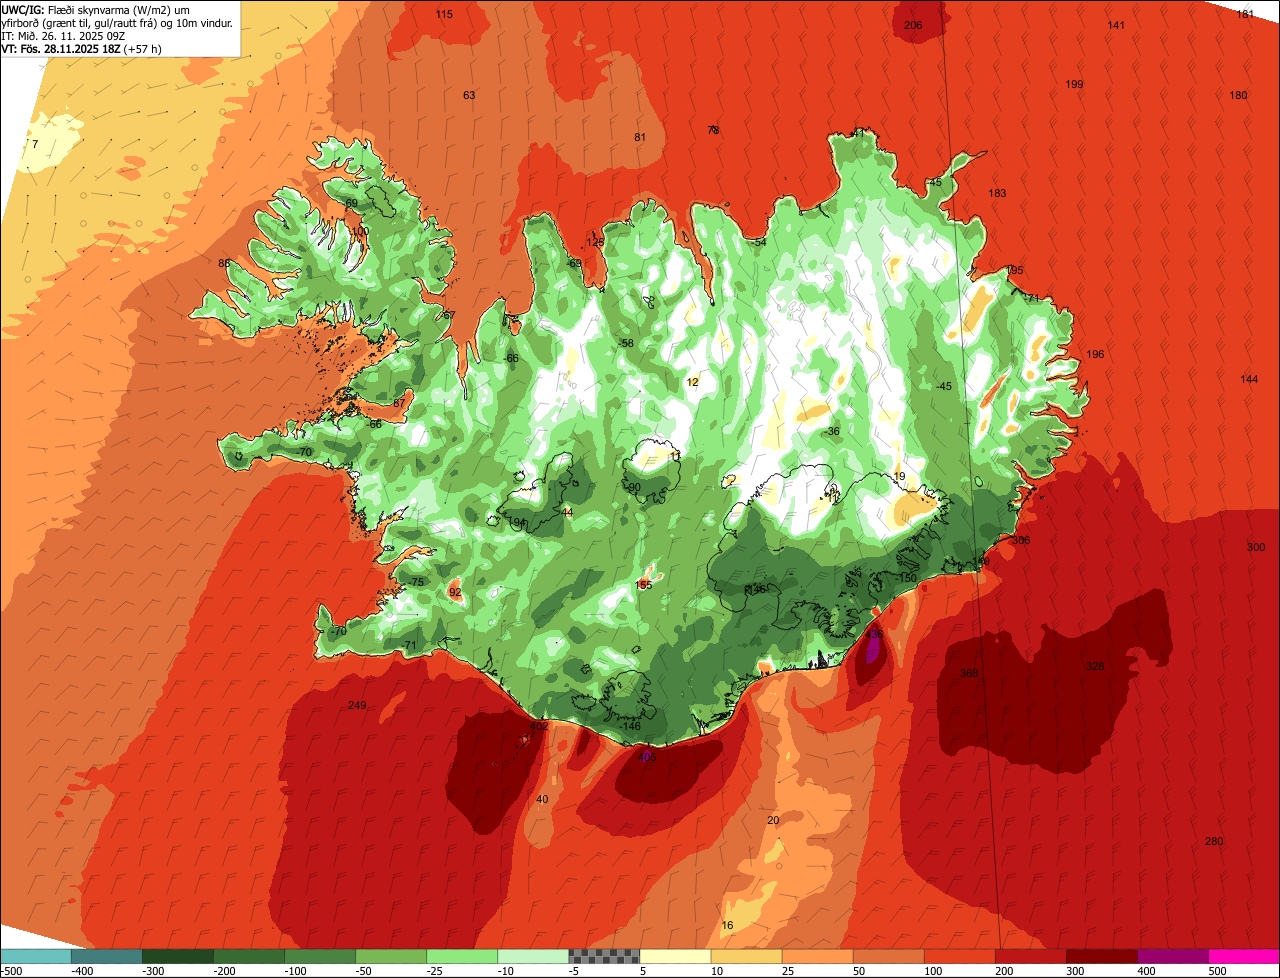Screen dimensions: 1280x978
Task: Click the map value '181' in the corner
Action: point(1245,14)
